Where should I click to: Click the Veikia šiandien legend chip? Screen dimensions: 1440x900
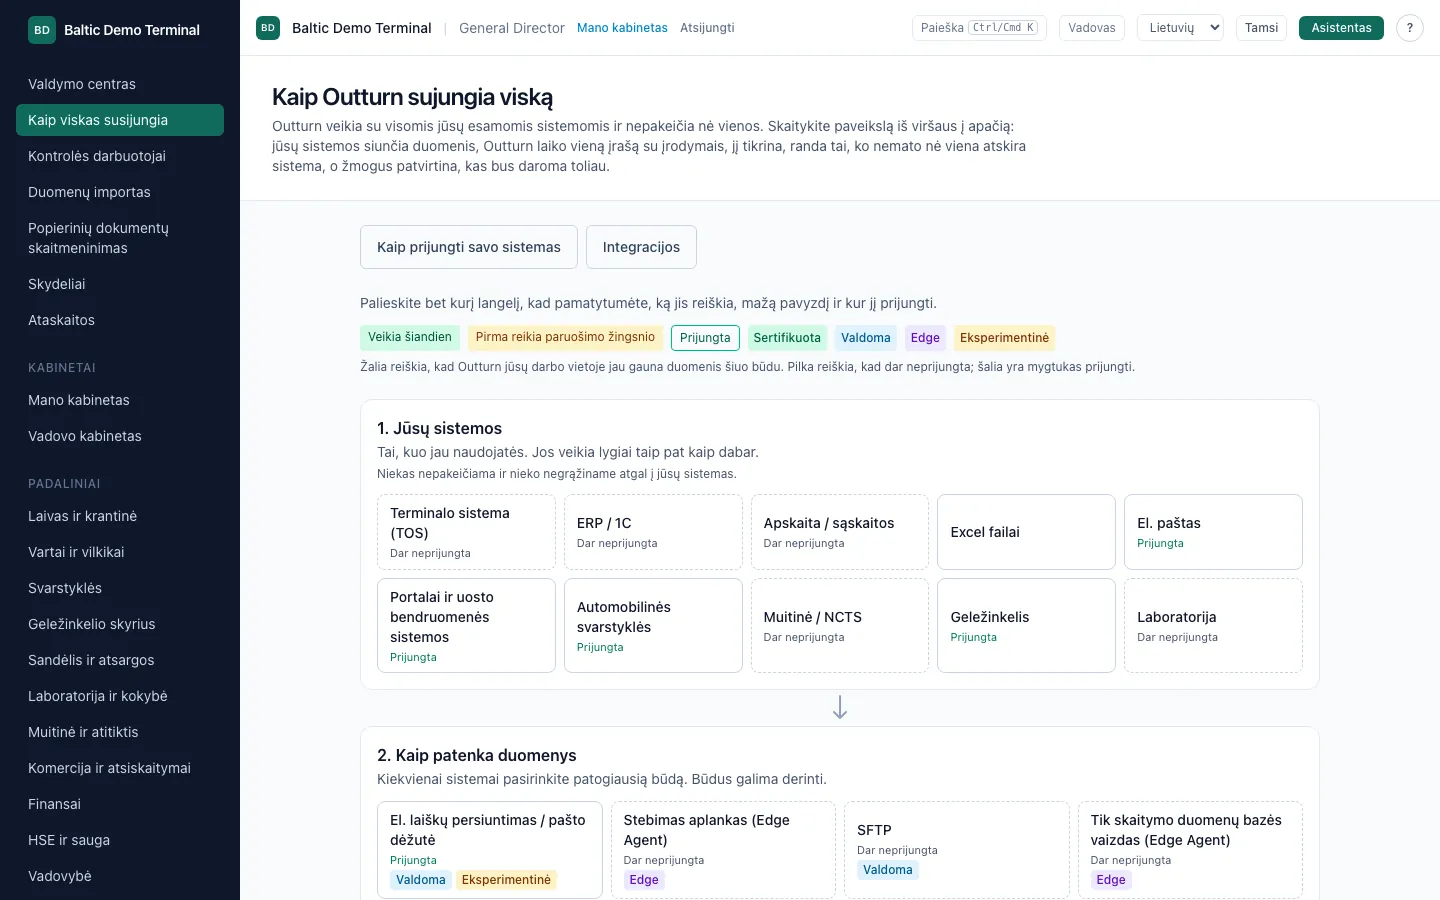point(410,338)
